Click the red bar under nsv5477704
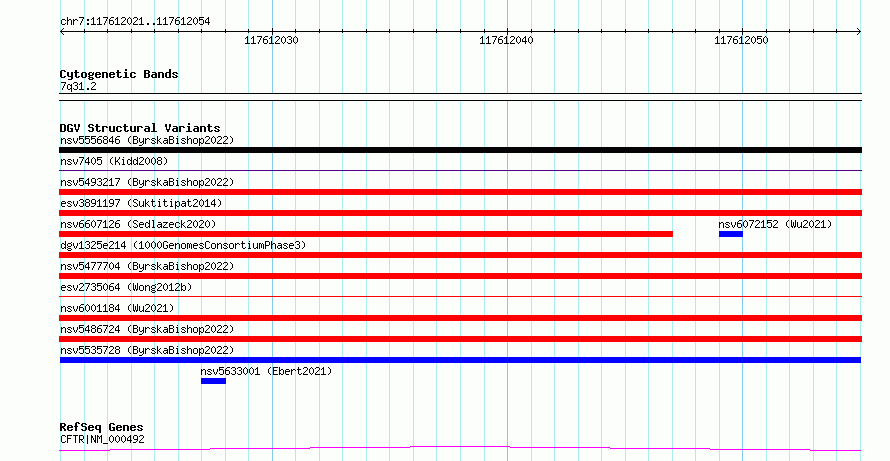890x461 pixels. tap(460, 276)
